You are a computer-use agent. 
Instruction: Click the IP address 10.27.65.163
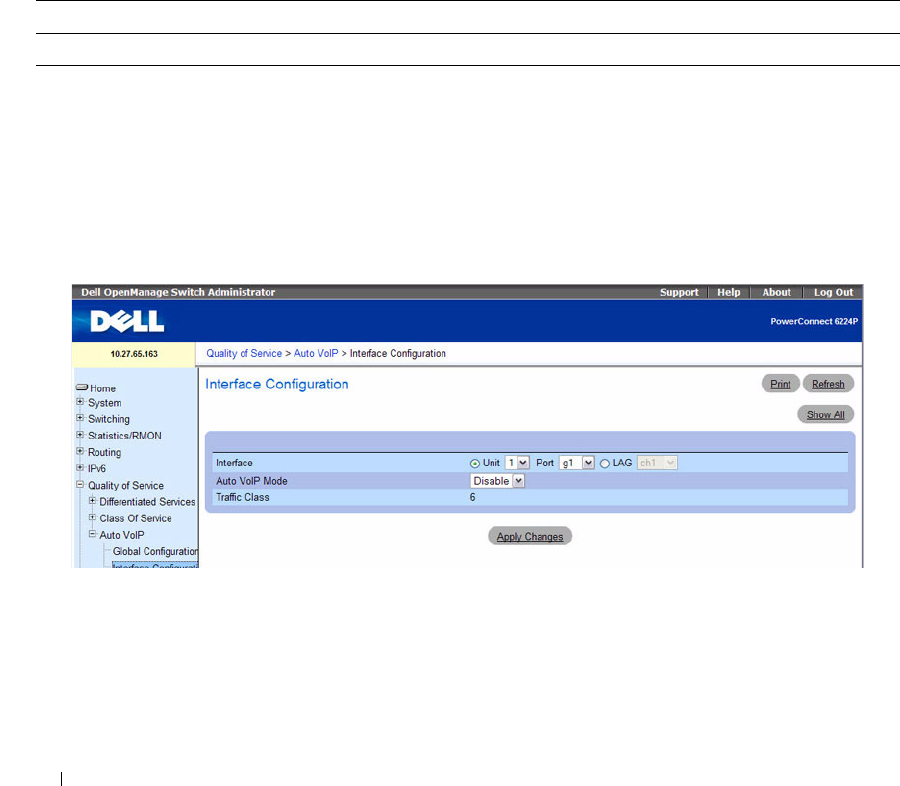pyautogui.click(x=134, y=354)
